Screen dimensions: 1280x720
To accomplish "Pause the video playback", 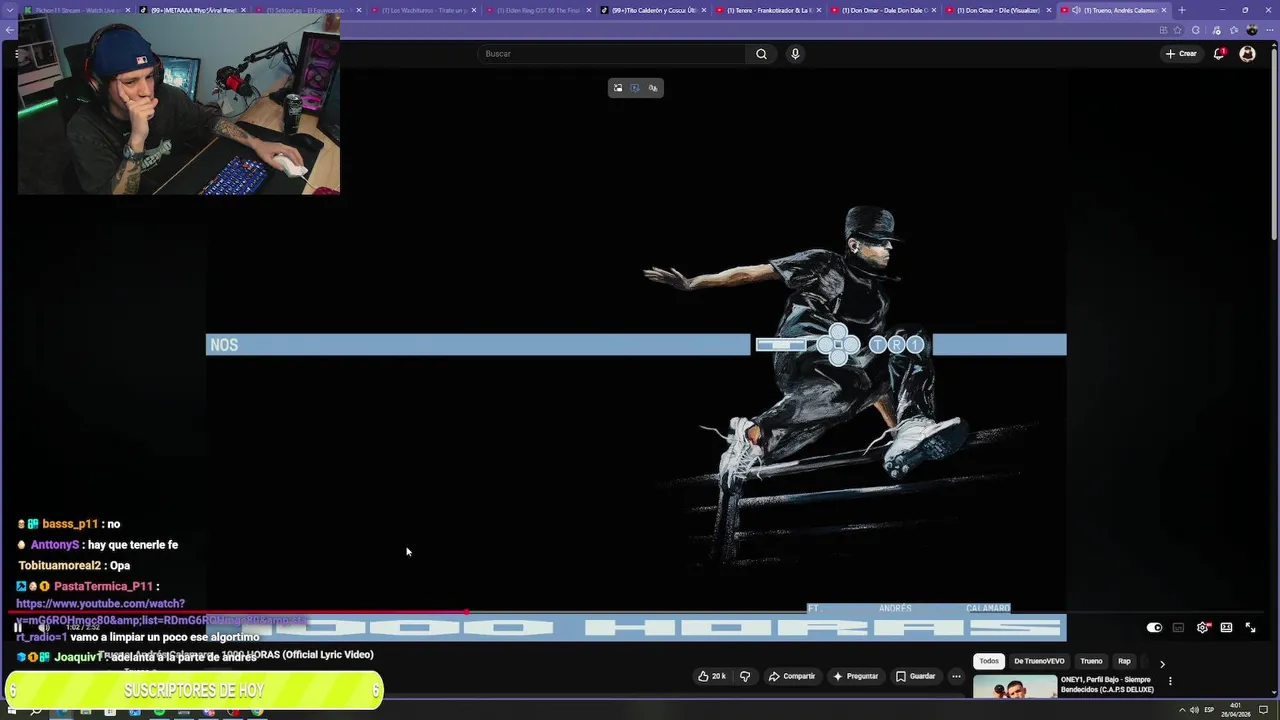I will [x=17, y=627].
